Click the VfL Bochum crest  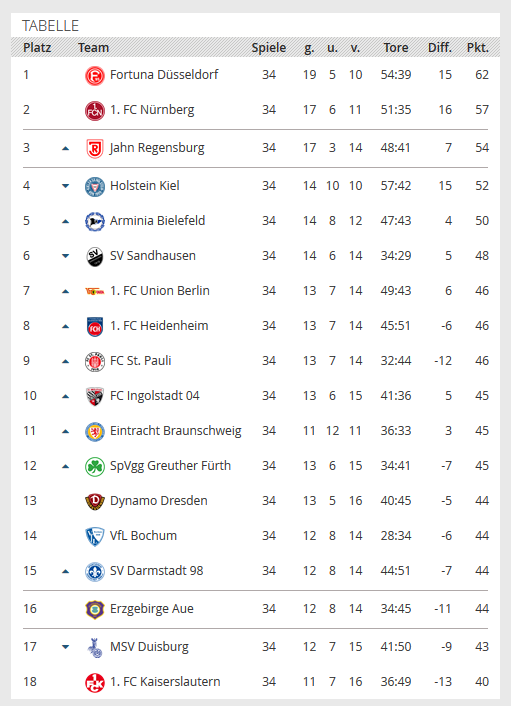point(95,536)
